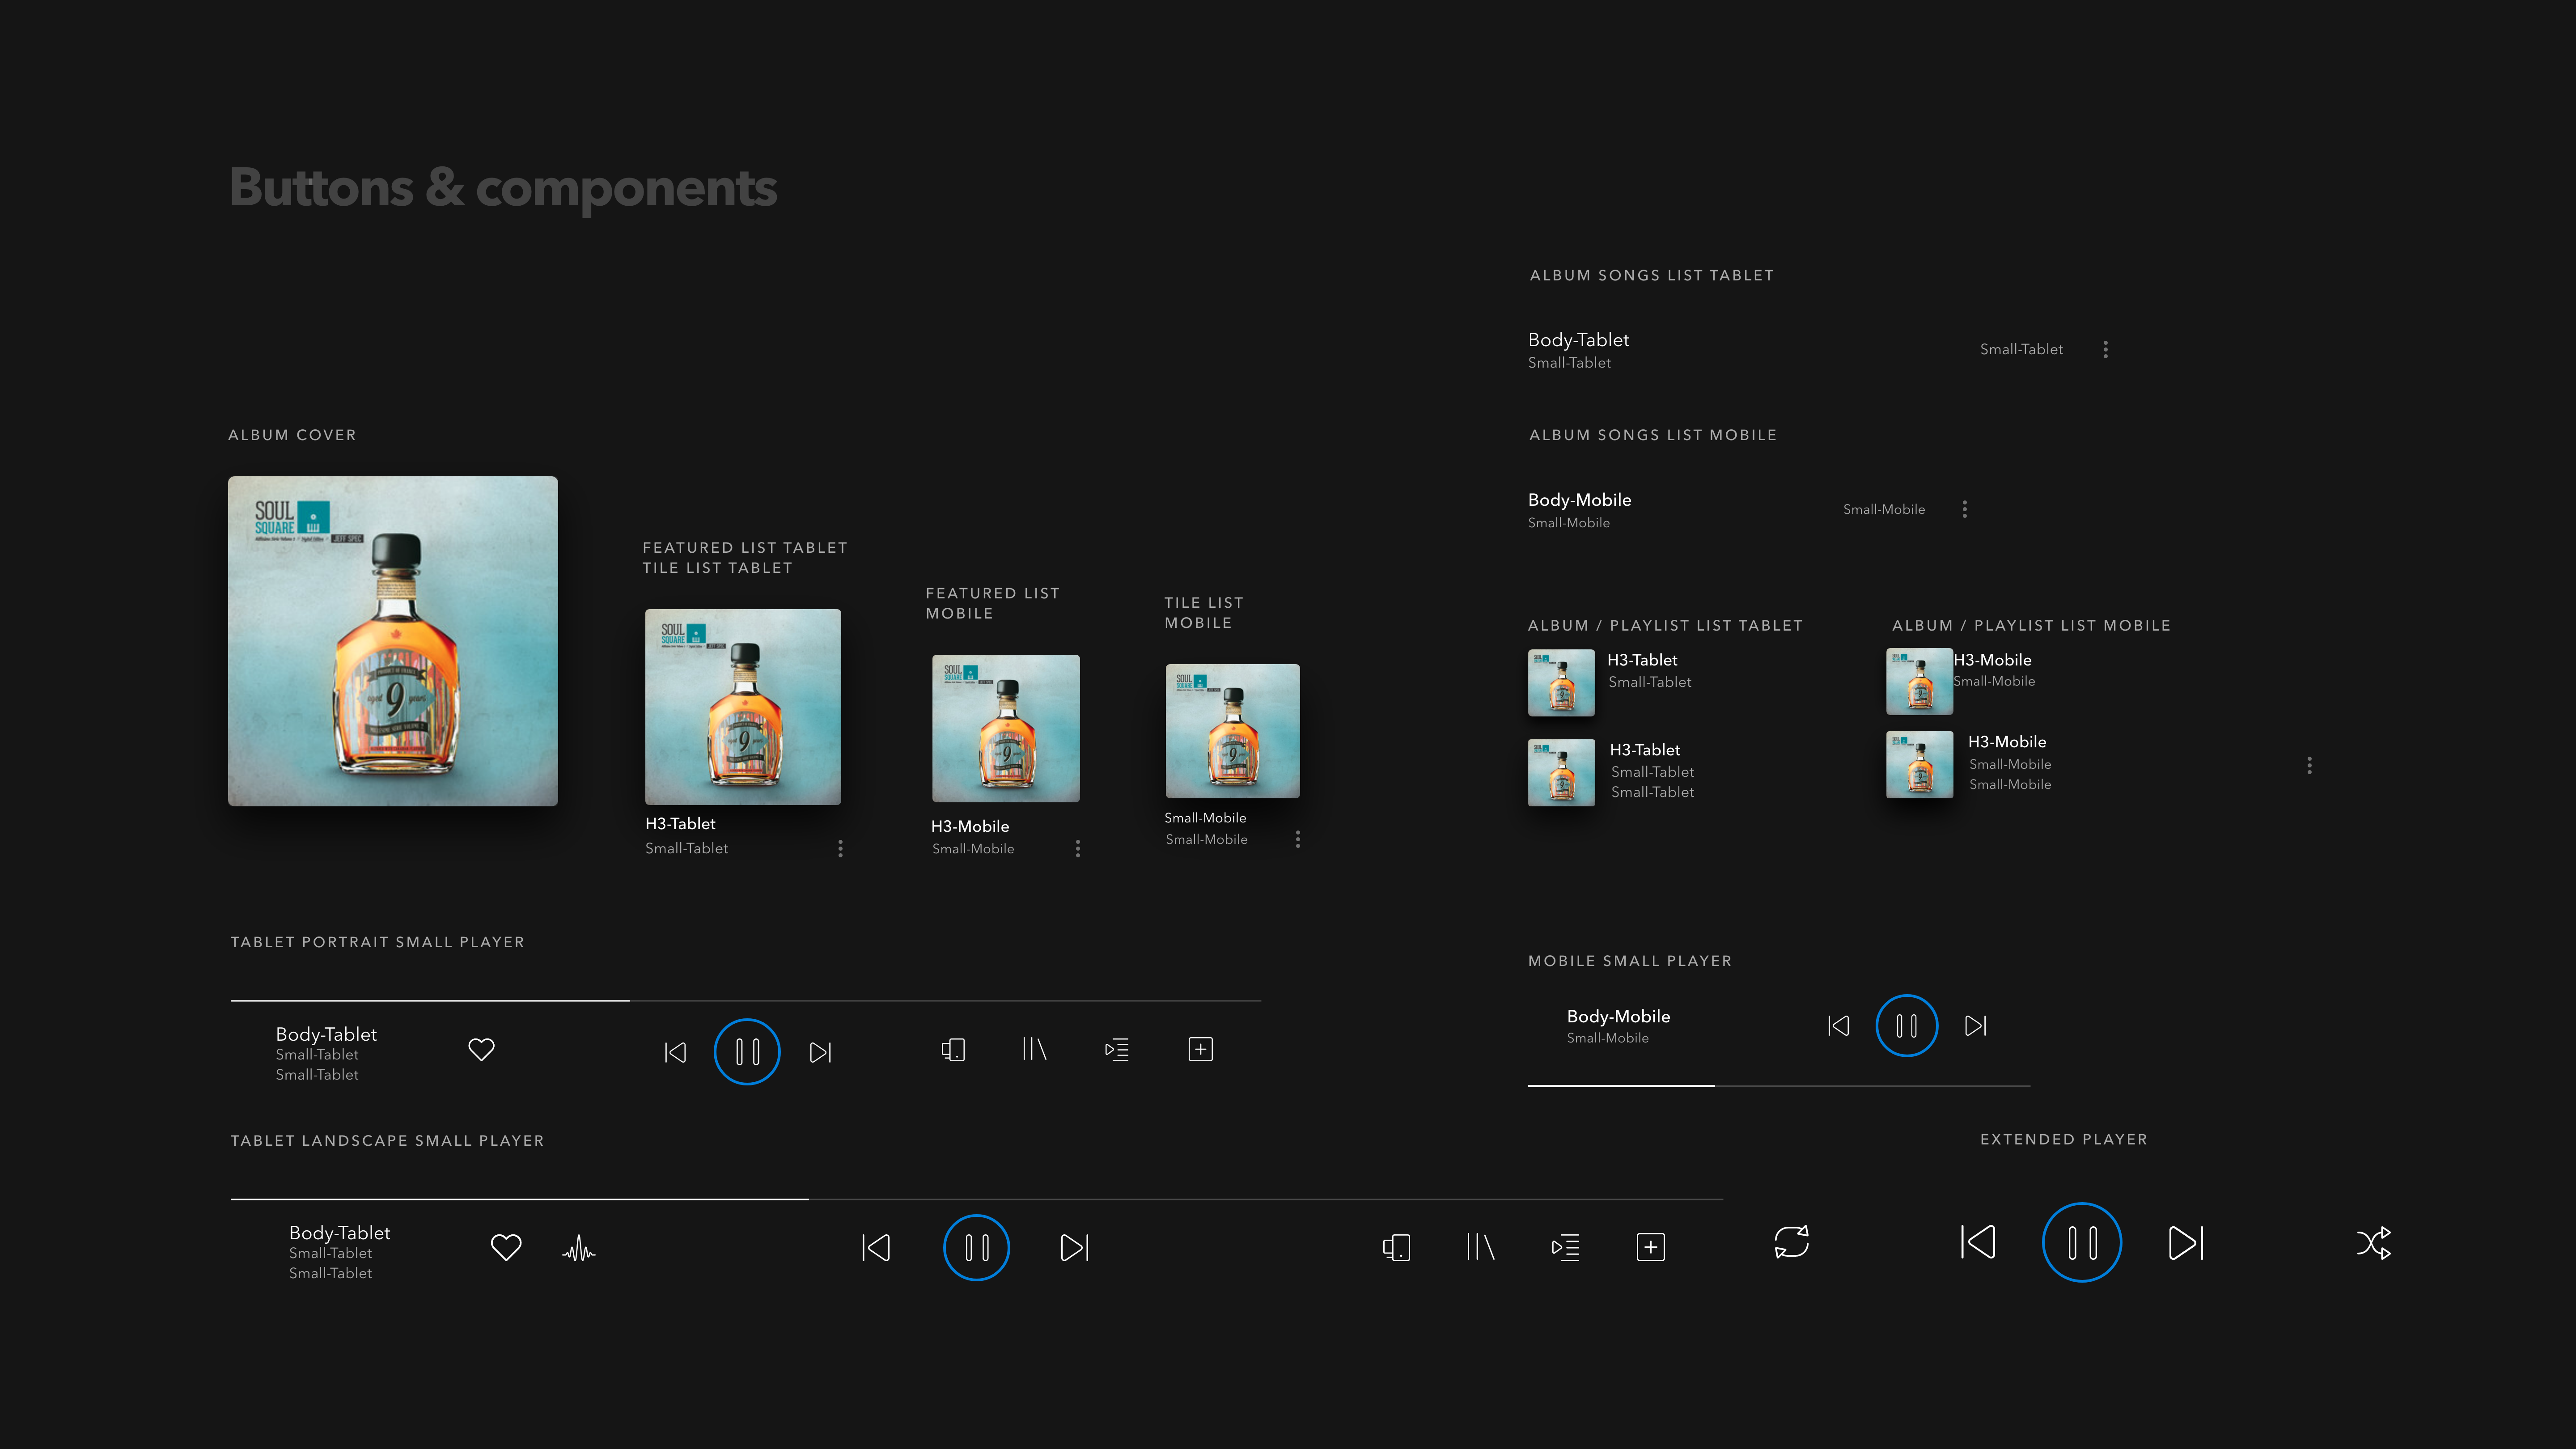Screen dimensions: 2576x1449
Task: Click the H3-Mobile playlist link in mobile list
Action: pos(1991,660)
